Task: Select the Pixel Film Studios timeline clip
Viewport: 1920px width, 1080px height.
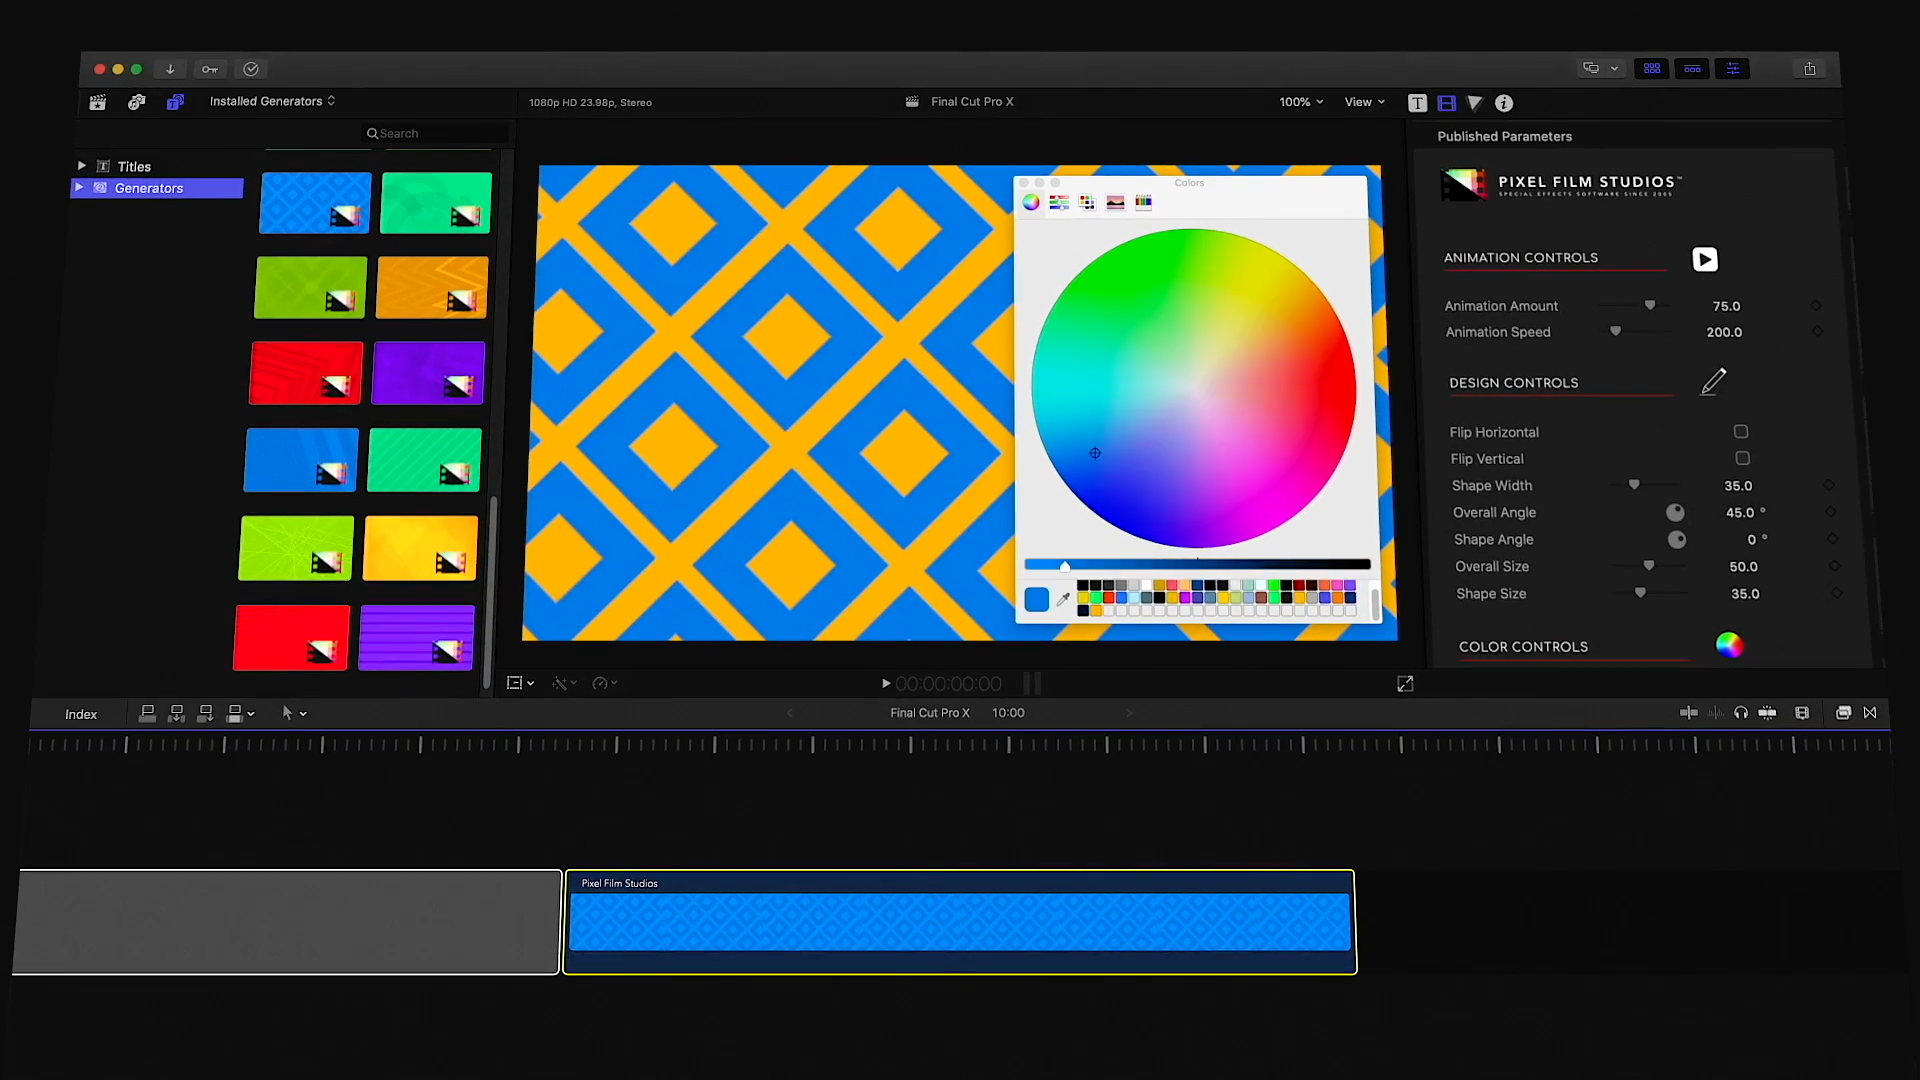Action: 960,922
